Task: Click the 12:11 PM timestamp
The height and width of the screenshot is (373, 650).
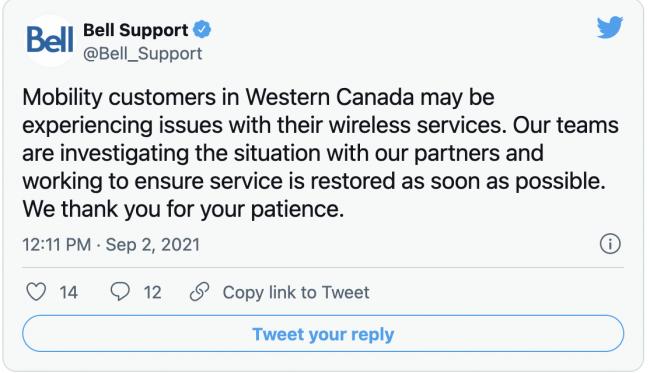Action: pyautogui.click(x=57, y=245)
